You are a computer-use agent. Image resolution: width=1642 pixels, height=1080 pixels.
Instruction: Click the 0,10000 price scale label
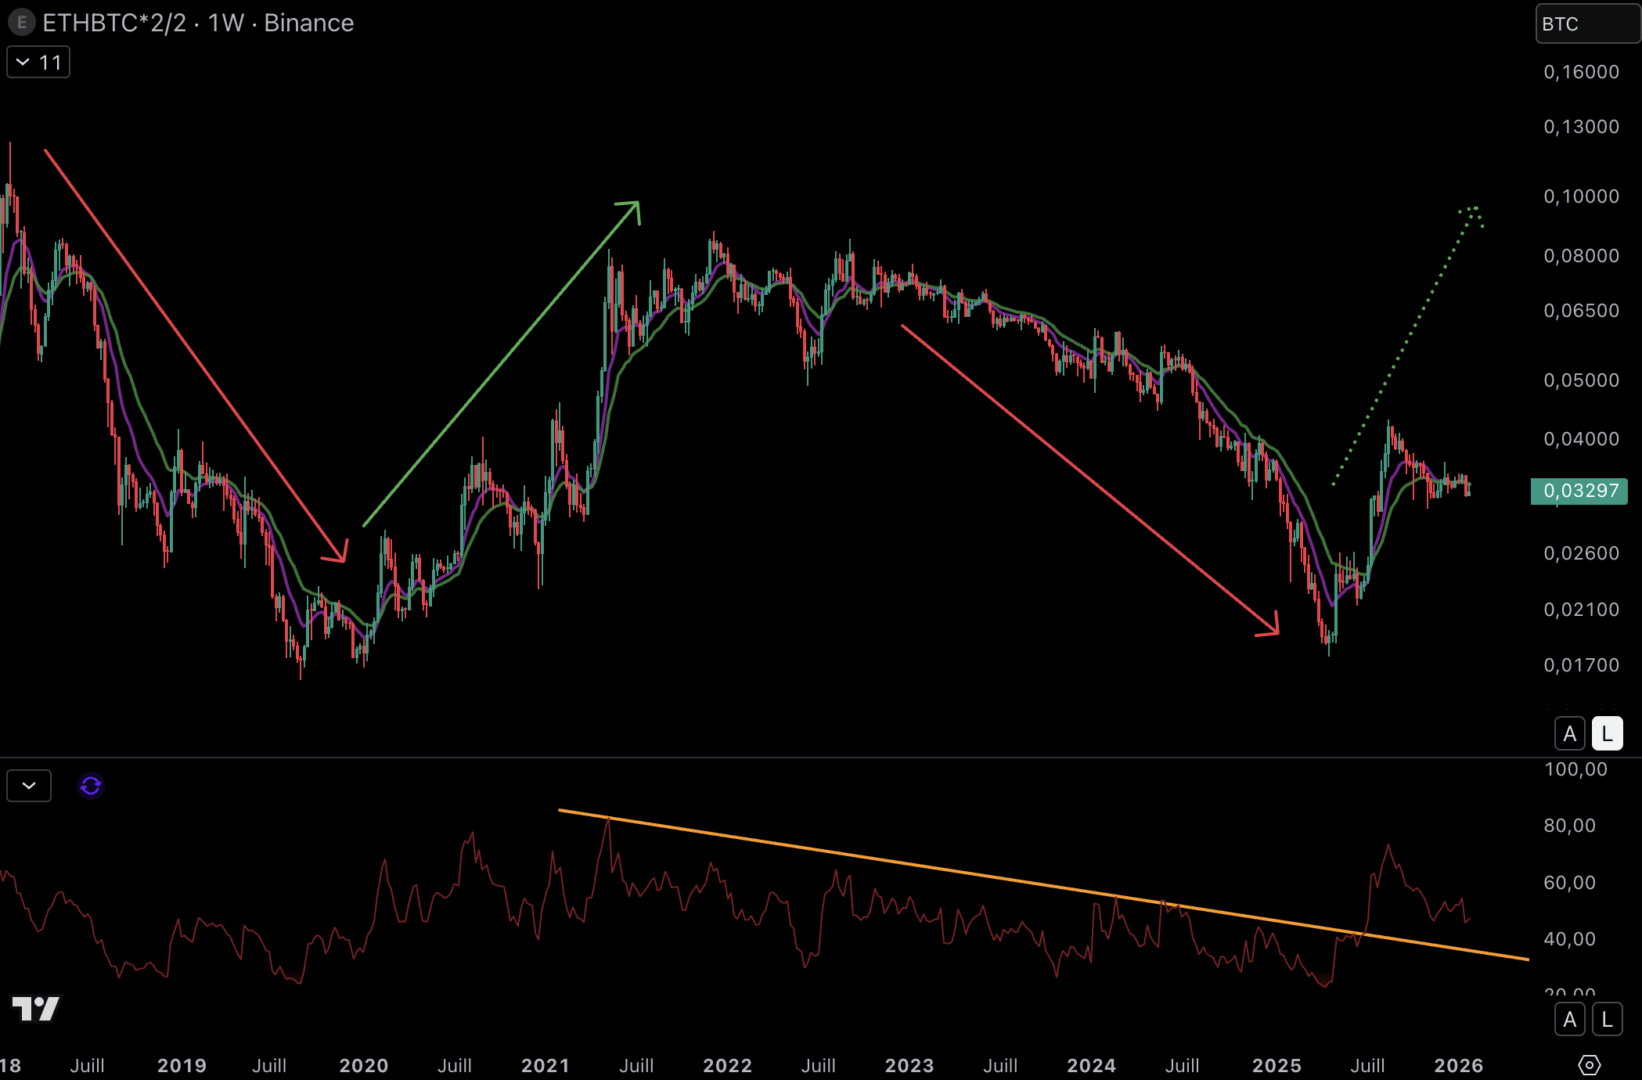1580,196
